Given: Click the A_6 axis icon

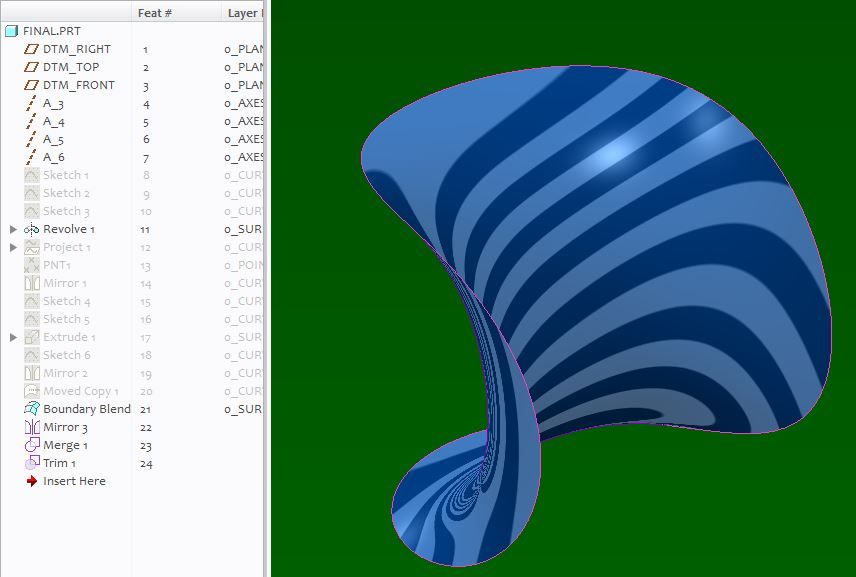Looking at the screenshot, I should [x=32, y=157].
